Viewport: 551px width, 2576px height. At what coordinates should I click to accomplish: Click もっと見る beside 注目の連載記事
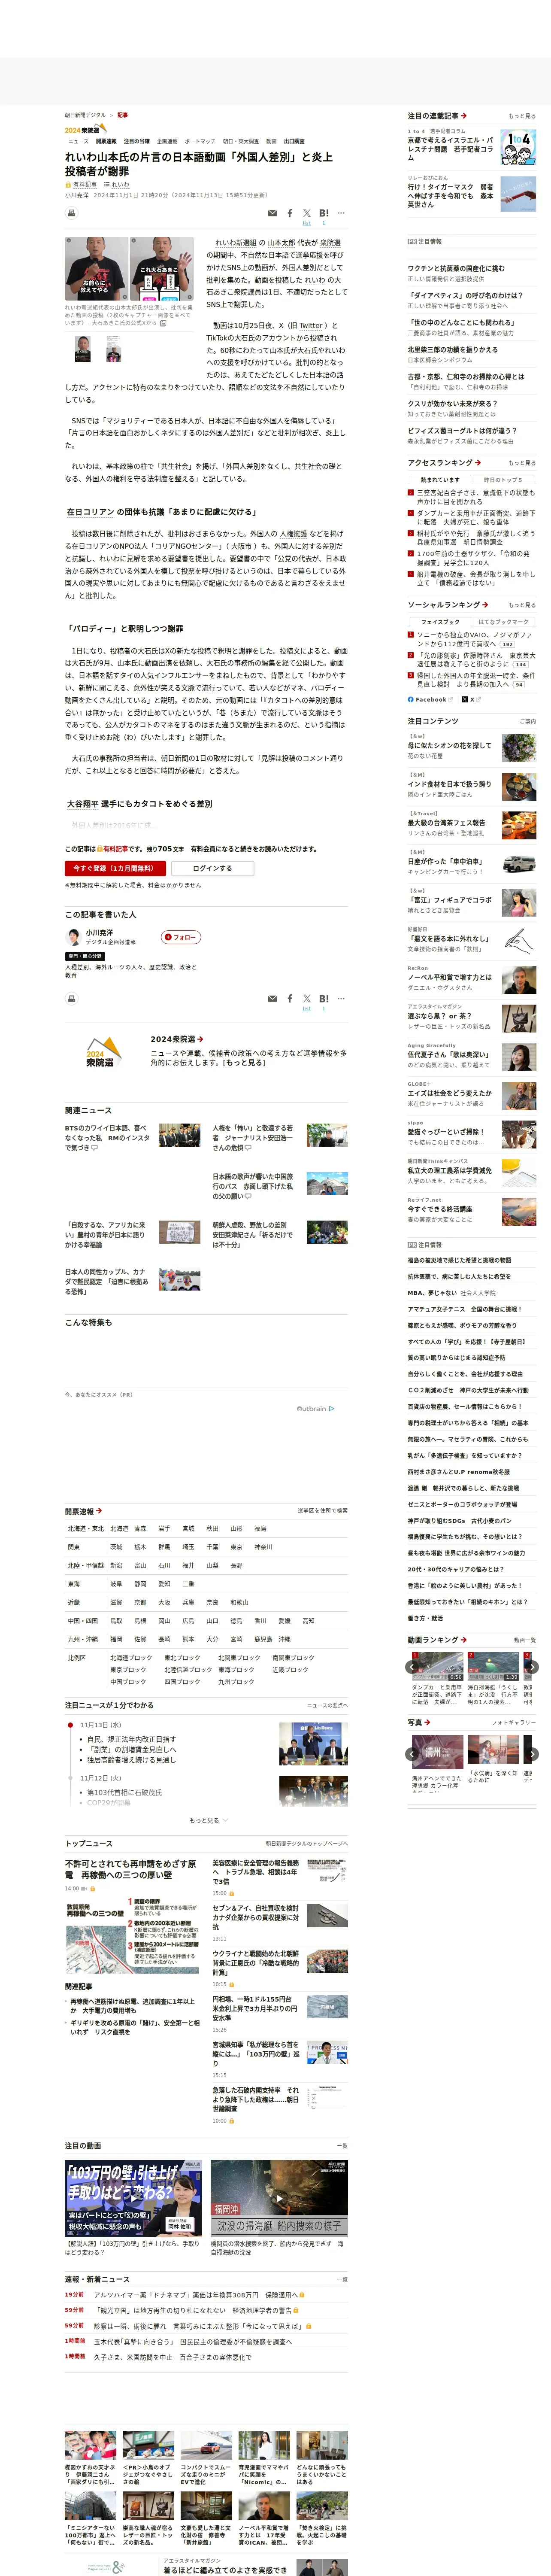[521, 116]
